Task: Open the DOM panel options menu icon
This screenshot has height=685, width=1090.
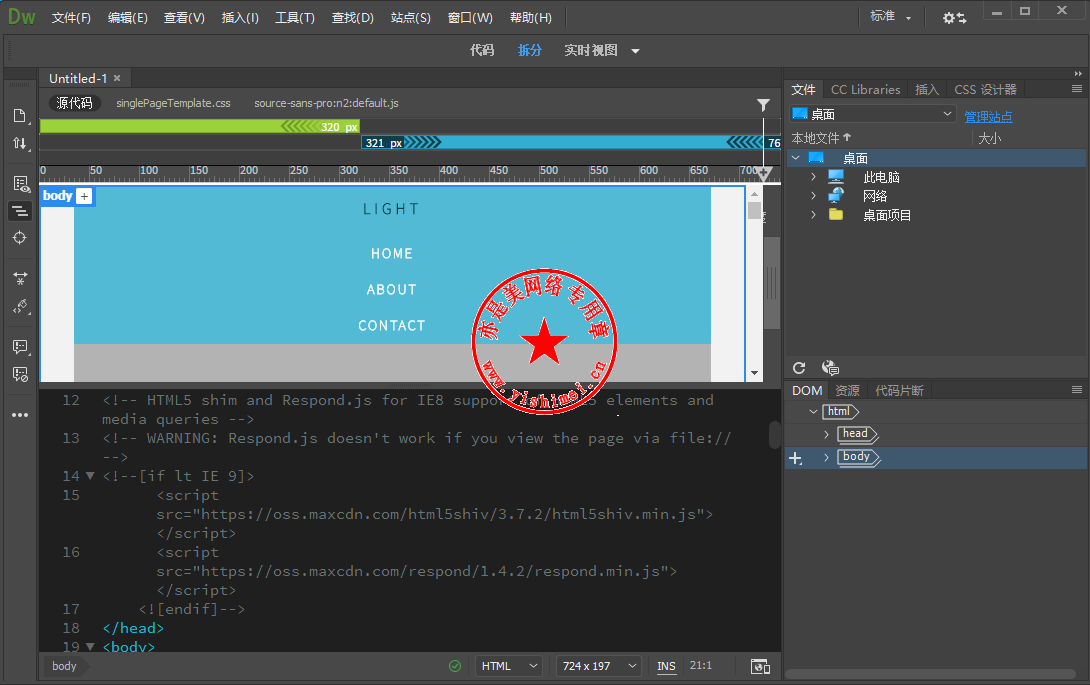Action: [x=1077, y=390]
